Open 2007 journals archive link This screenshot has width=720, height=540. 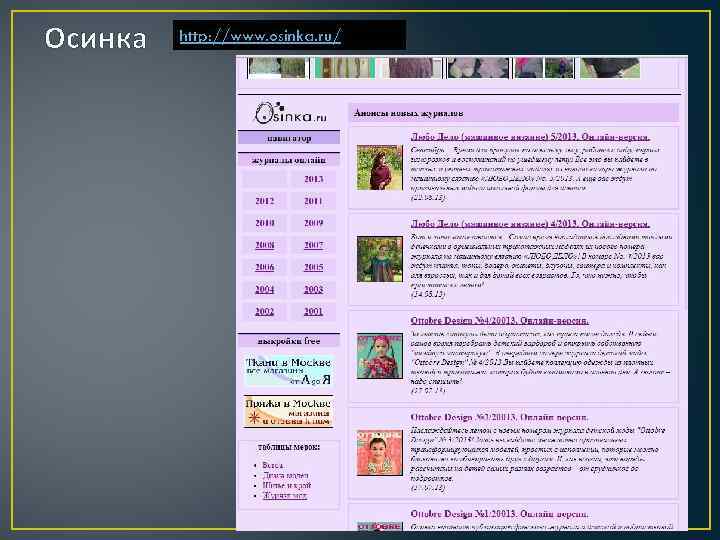(x=314, y=245)
